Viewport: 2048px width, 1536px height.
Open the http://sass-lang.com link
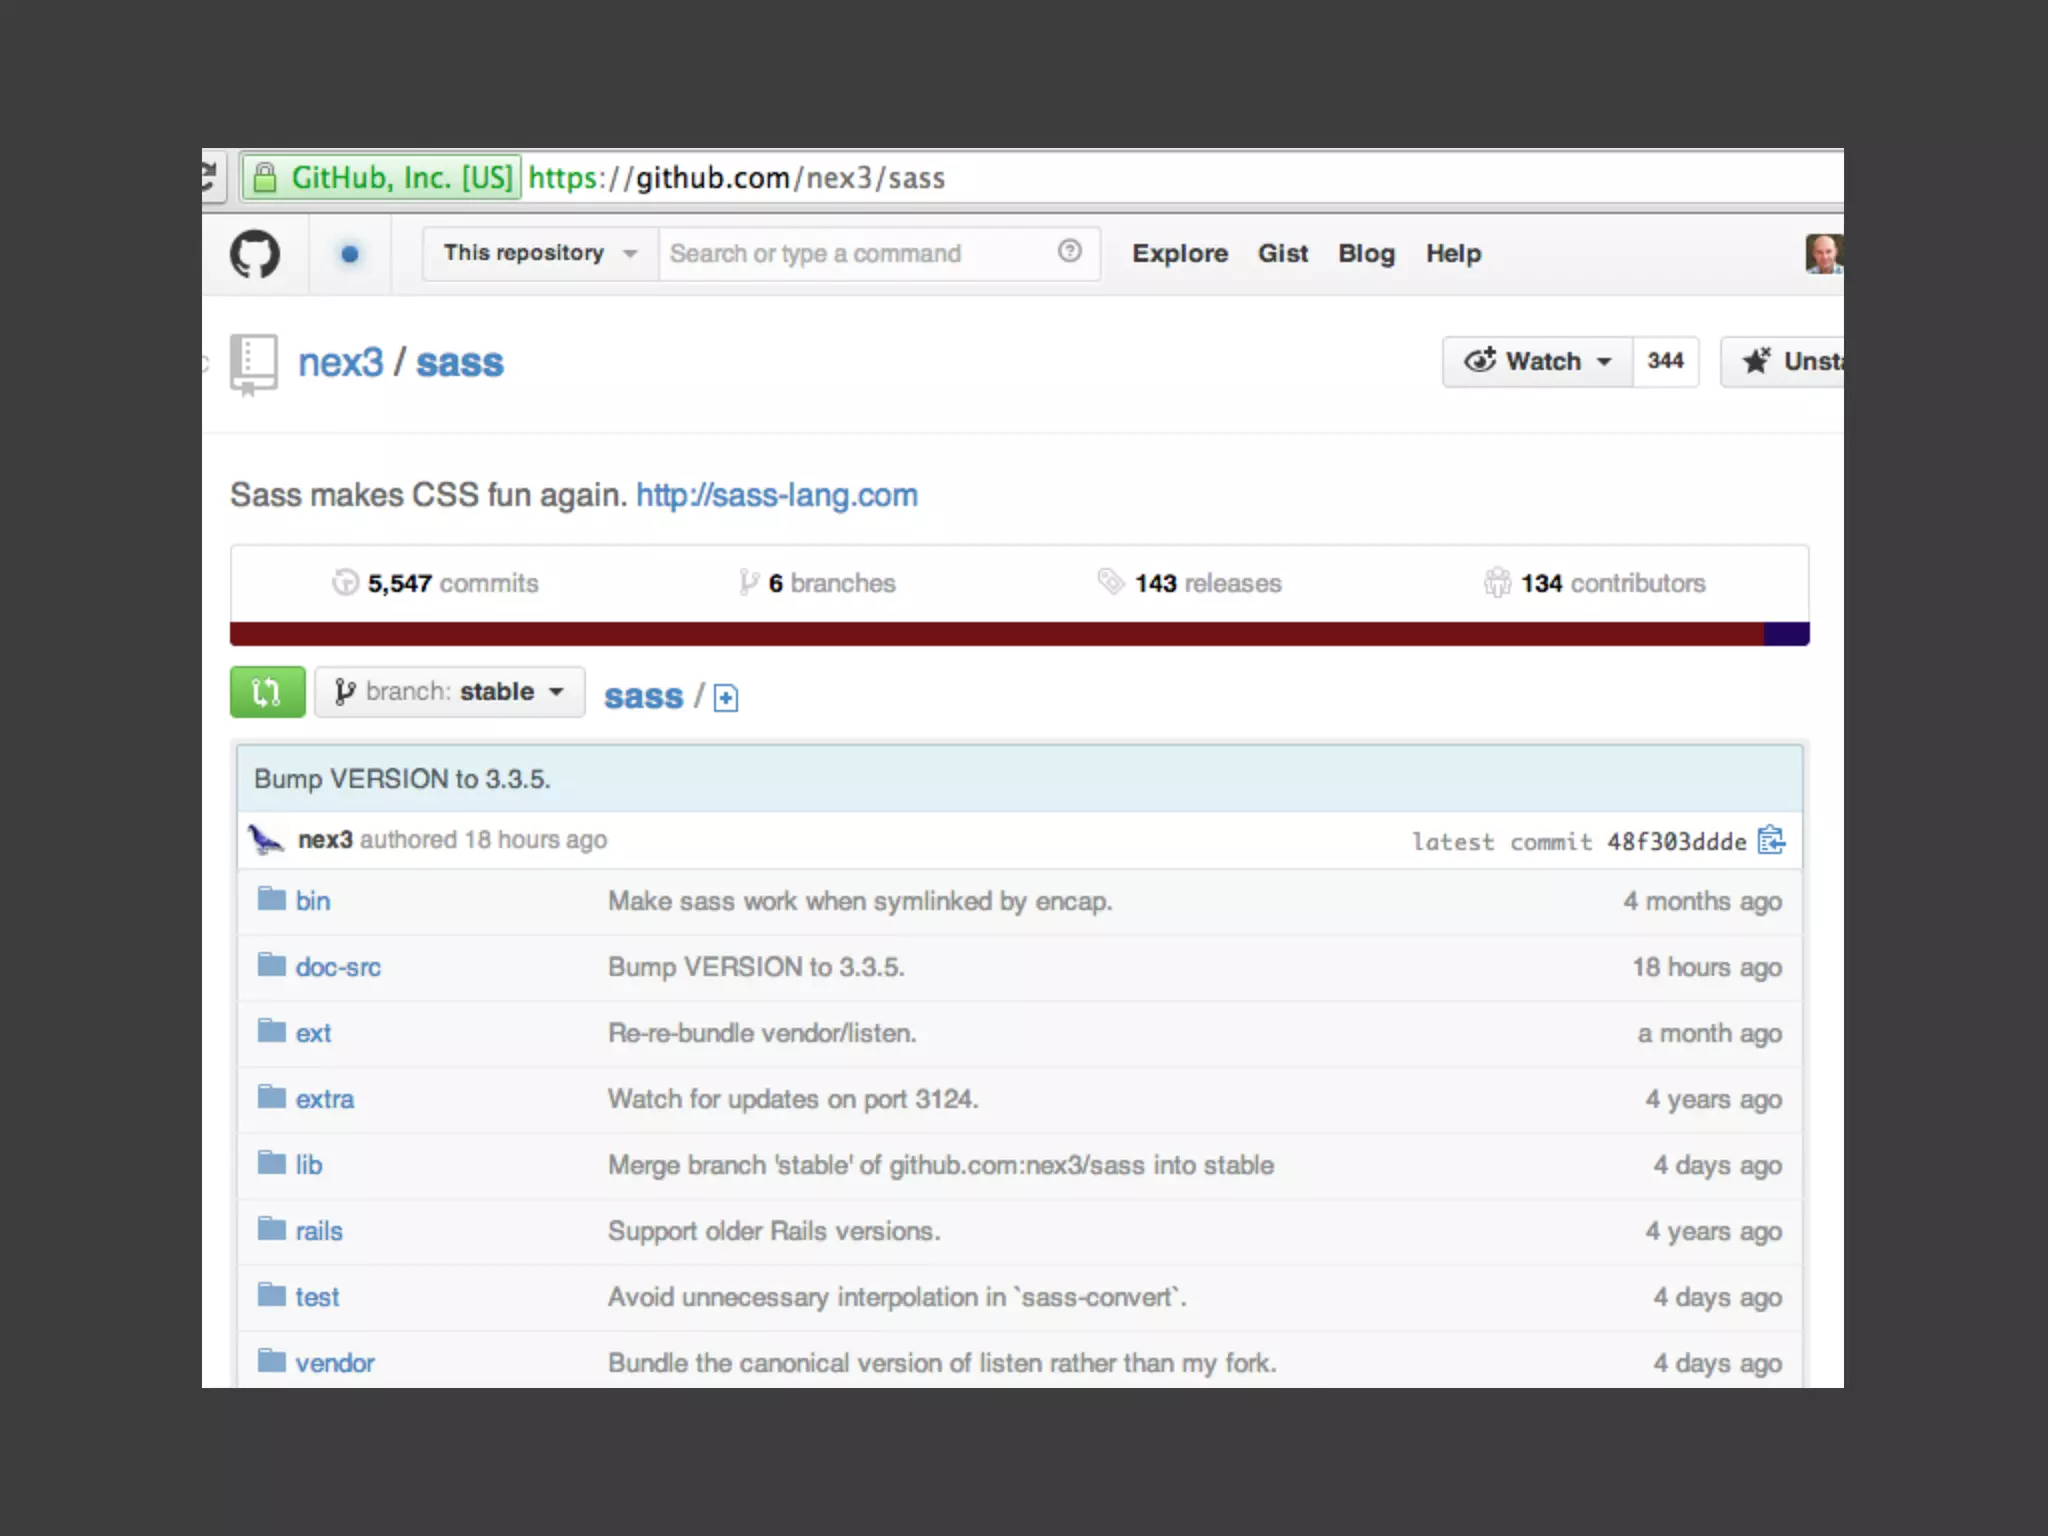[x=777, y=495]
